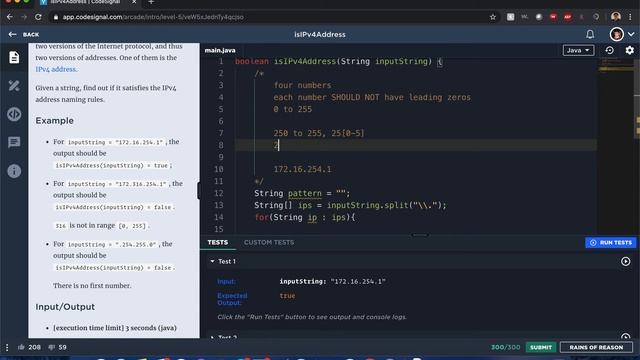Open Chrome's three-dot menu
640x360 pixels.
click(631, 17)
